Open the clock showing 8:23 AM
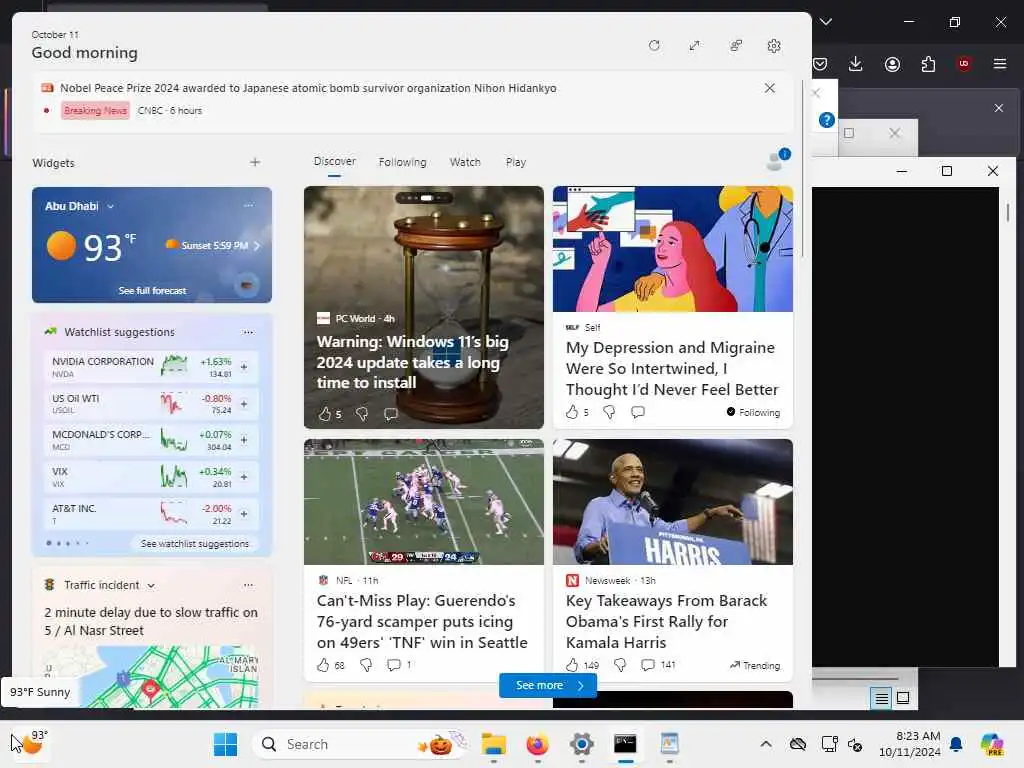Image resolution: width=1024 pixels, height=768 pixels. 910,744
